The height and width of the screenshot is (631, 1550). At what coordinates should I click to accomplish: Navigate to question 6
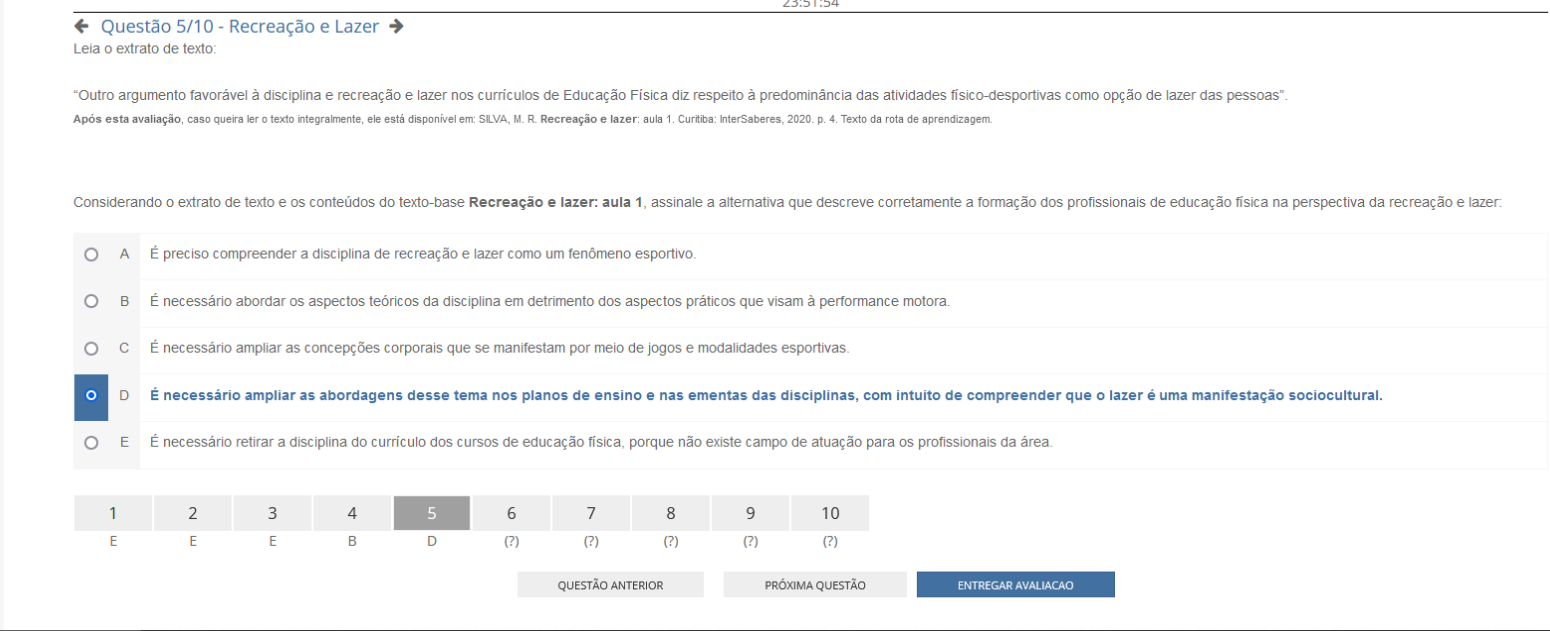pos(511,513)
